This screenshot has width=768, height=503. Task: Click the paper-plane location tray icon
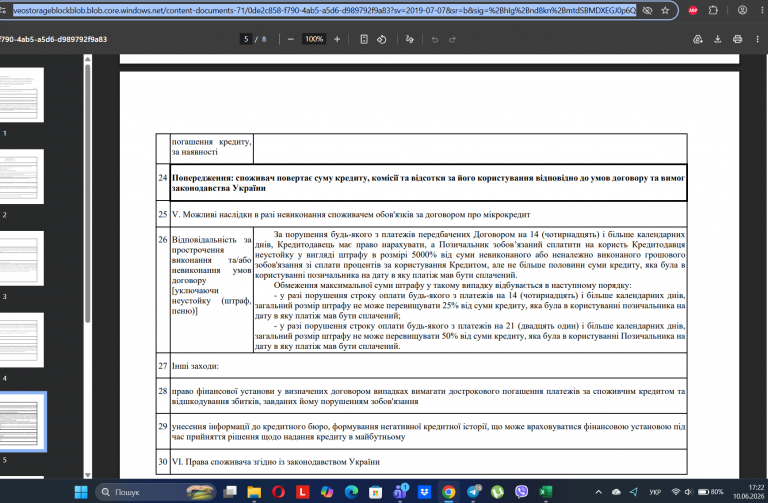(x=634, y=492)
